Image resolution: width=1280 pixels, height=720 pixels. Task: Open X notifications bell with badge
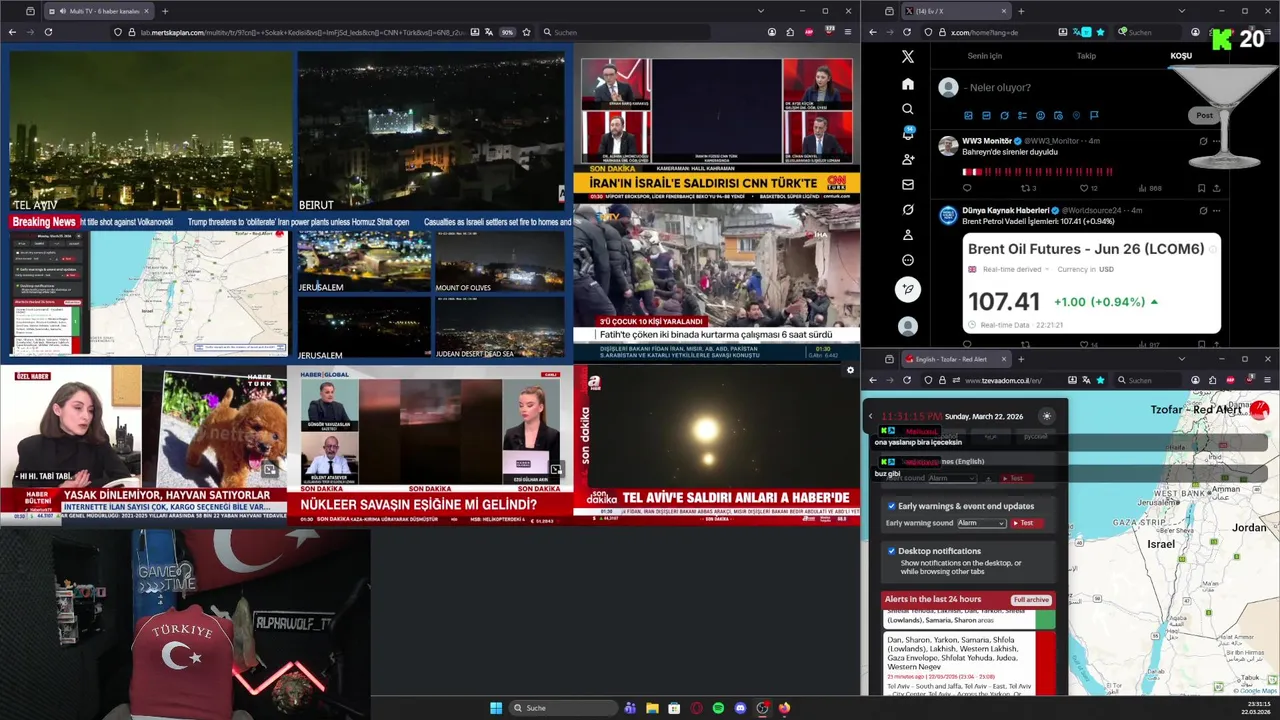[x=908, y=134]
